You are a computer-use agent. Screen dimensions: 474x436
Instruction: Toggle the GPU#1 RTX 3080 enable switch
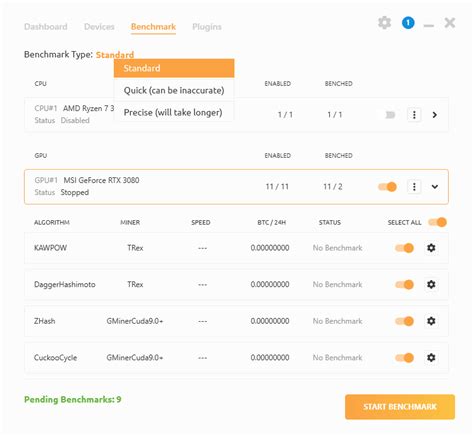pyautogui.click(x=387, y=187)
